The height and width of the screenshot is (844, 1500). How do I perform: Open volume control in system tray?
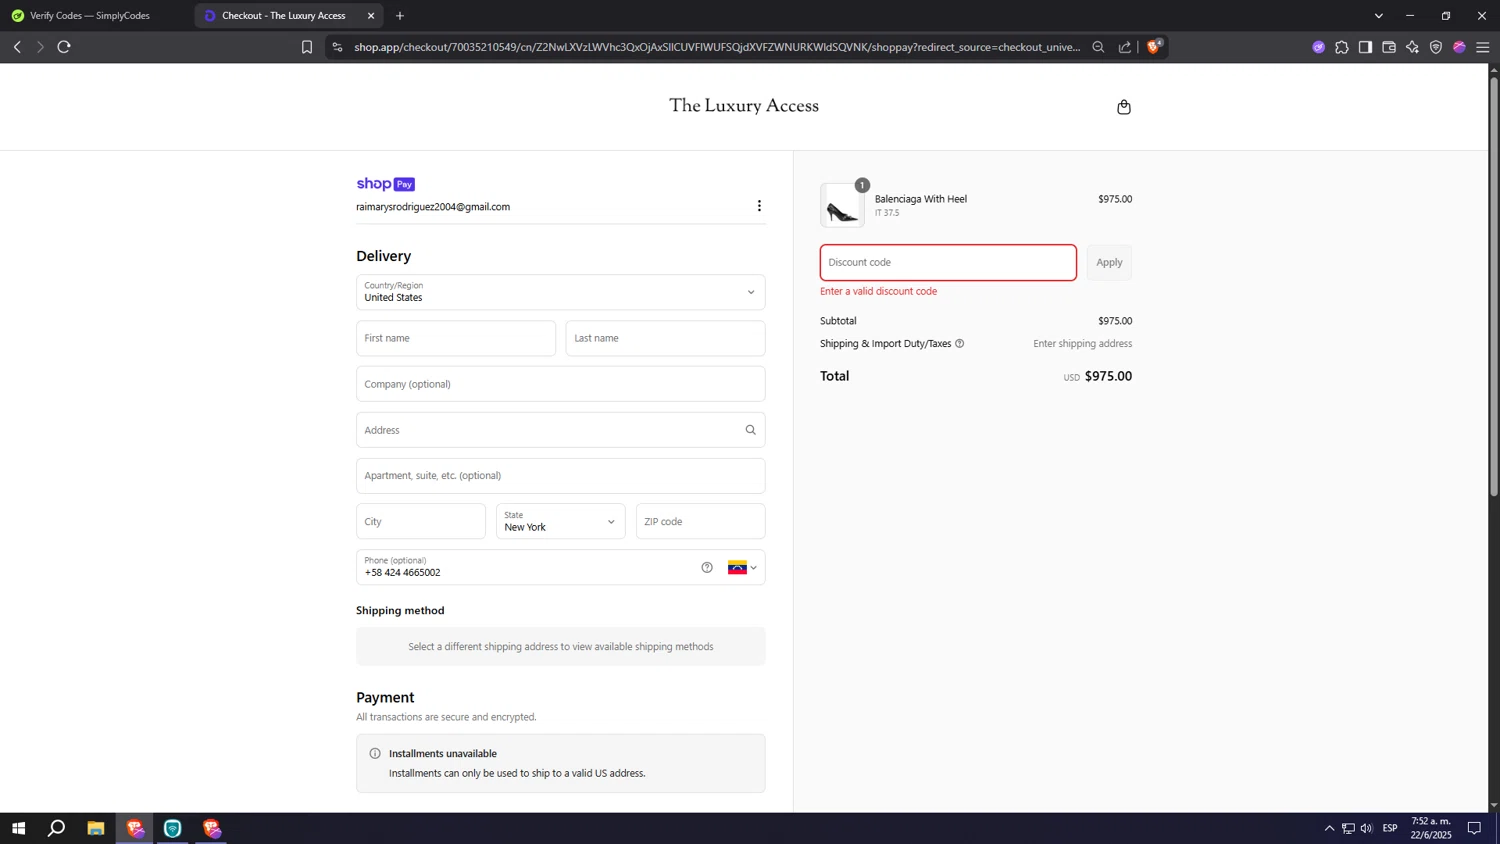click(1366, 828)
